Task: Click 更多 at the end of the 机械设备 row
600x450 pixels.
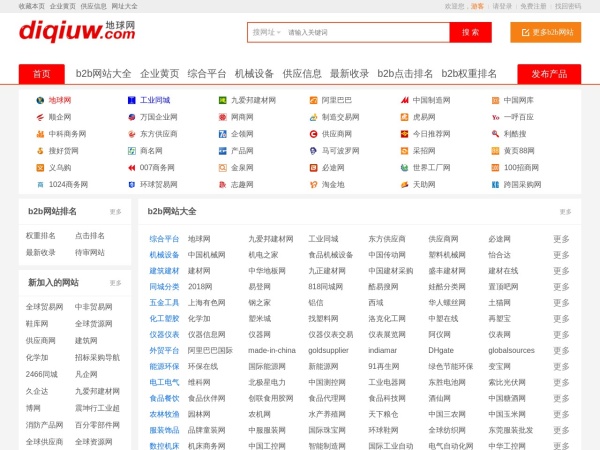Action: point(561,255)
